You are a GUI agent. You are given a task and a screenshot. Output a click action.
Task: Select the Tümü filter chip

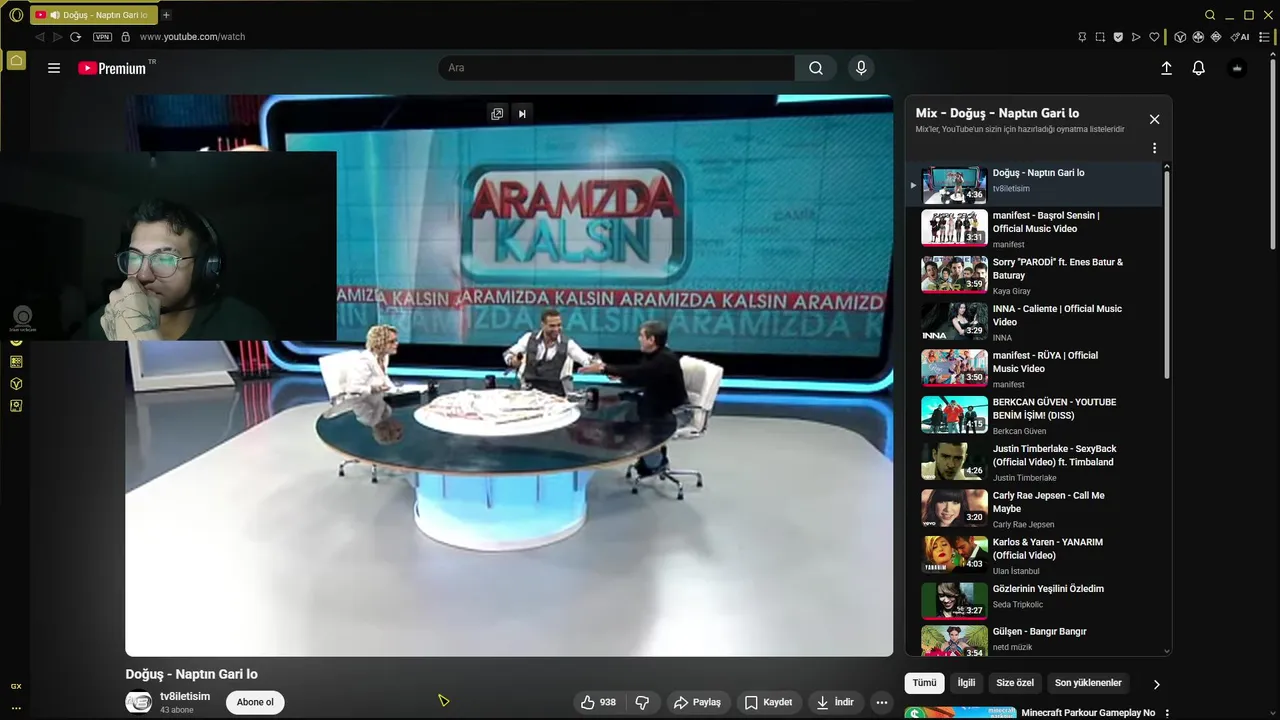[924, 683]
